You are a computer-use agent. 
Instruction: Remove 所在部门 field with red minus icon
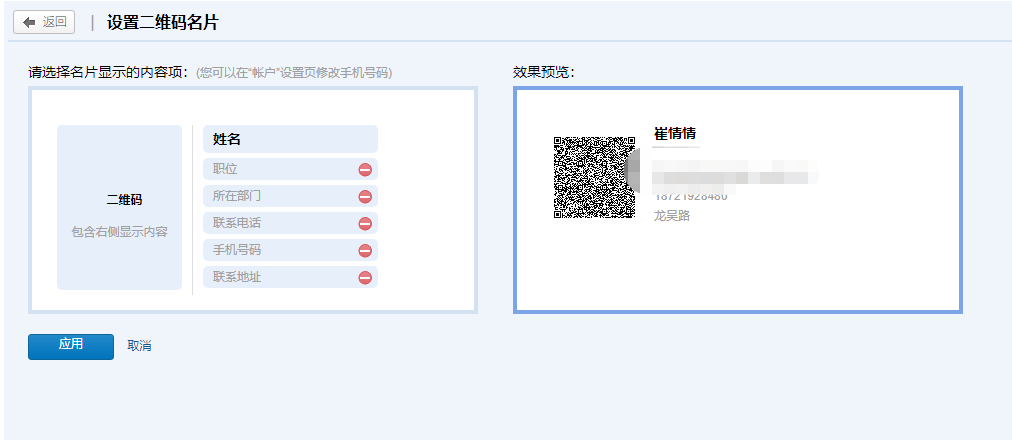tap(365, 196)
